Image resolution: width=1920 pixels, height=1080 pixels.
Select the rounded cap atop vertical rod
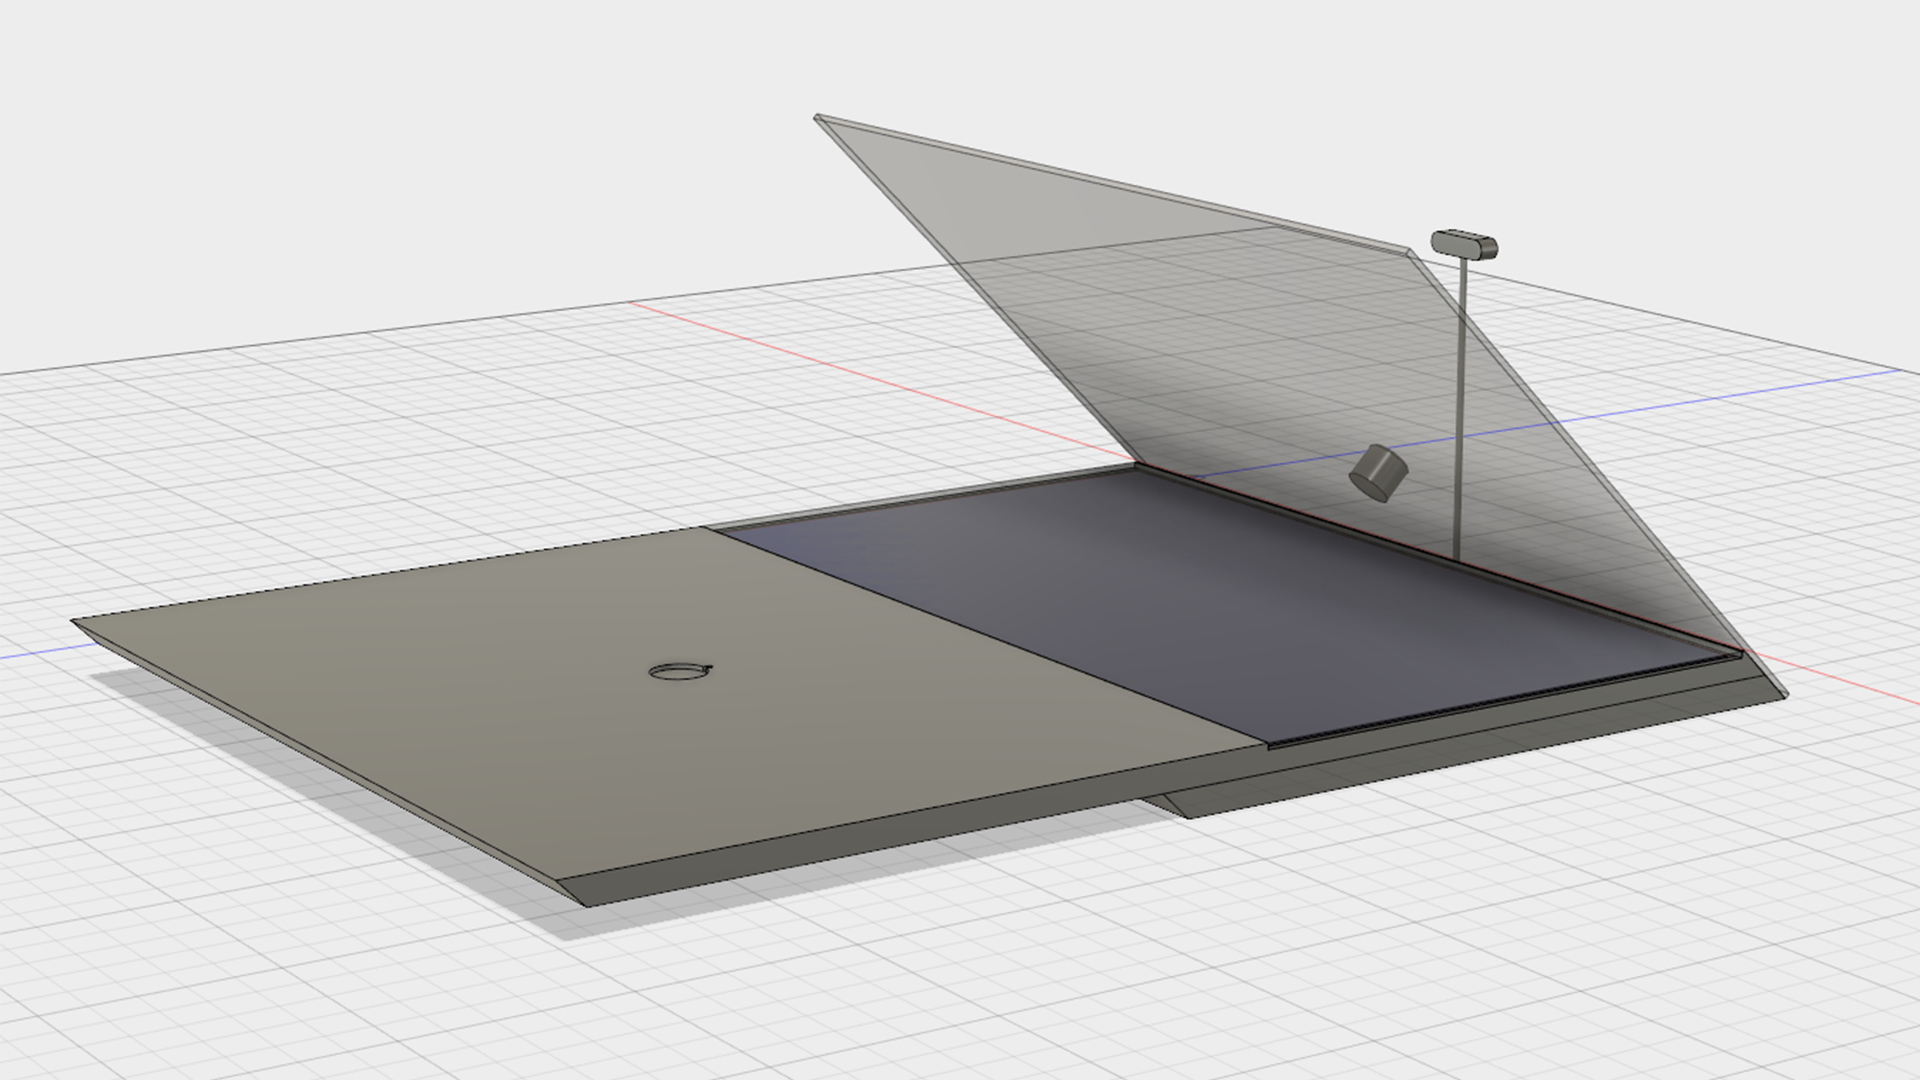tap(1464, 244)
